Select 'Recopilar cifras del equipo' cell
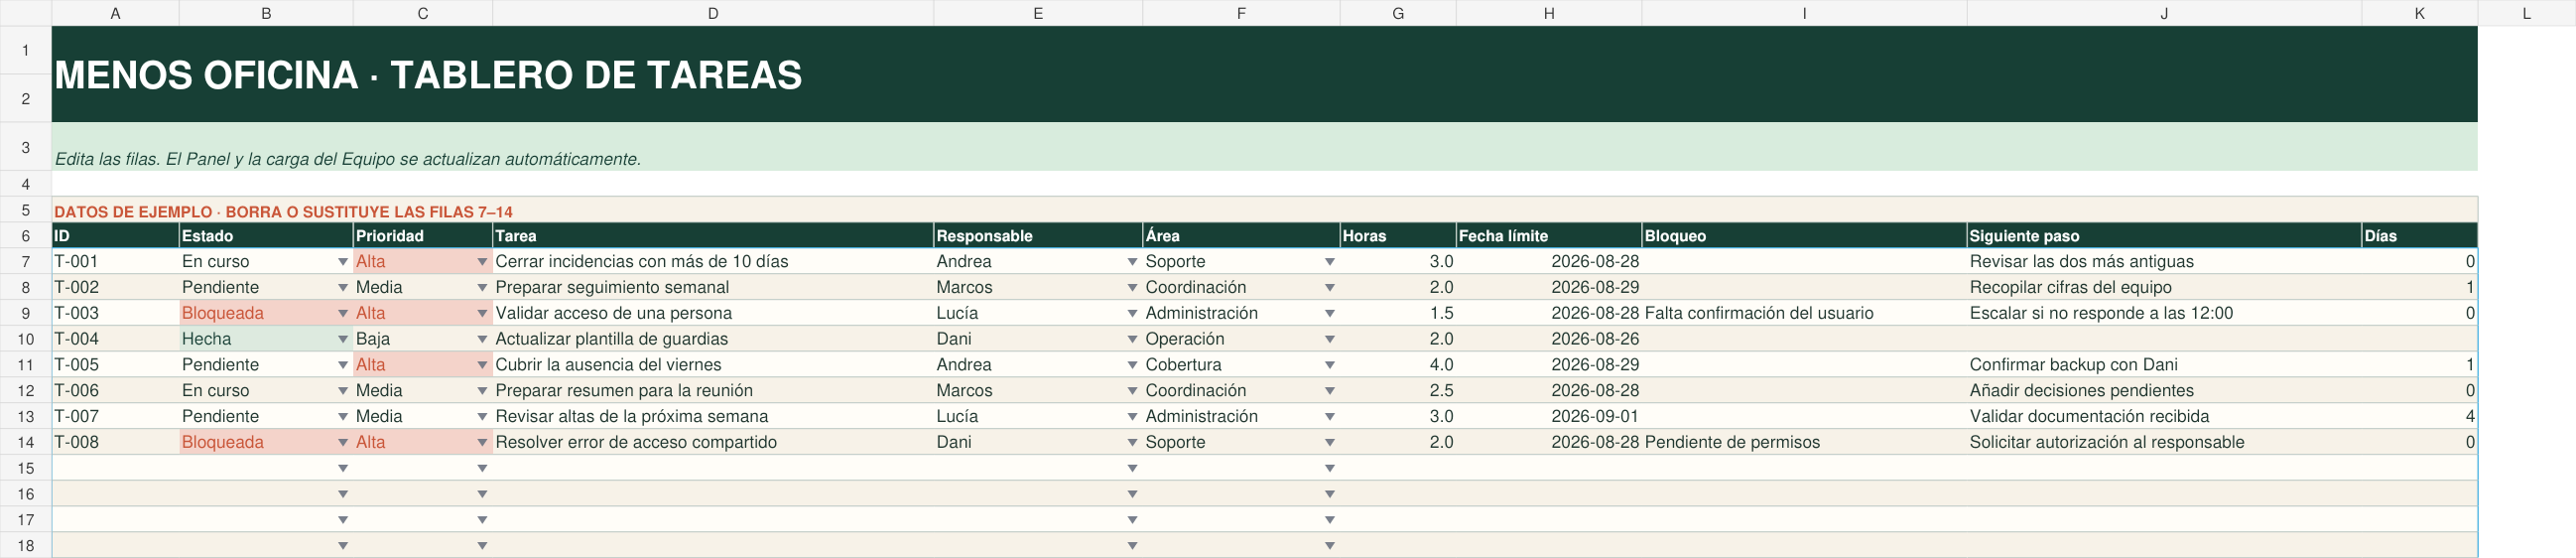 [2164, 288]
